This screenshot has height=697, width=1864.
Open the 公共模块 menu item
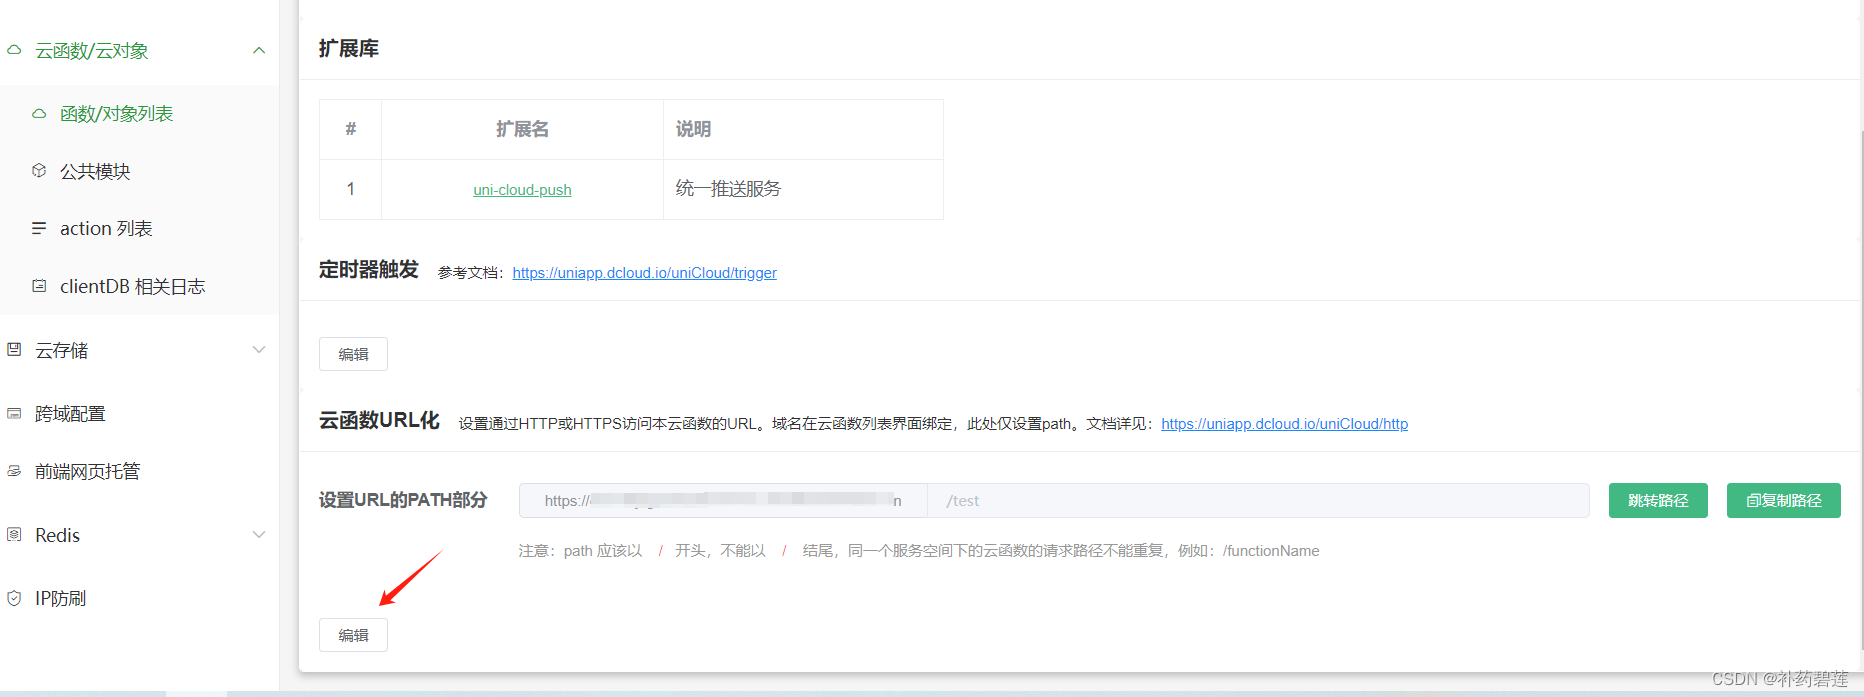tap(139, 171)
